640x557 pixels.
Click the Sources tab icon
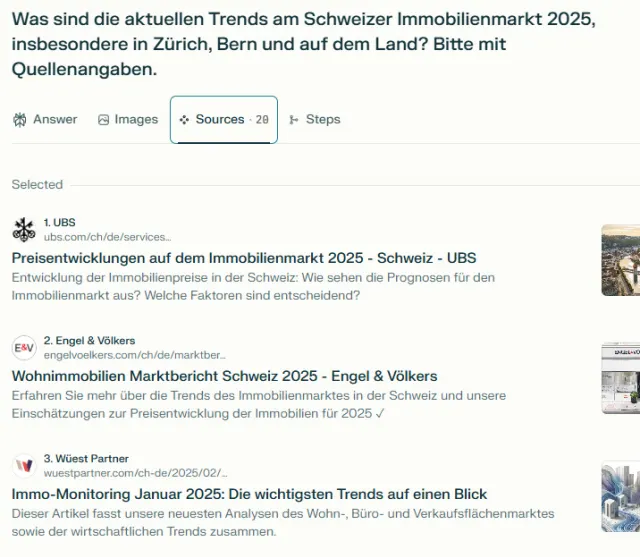coord(184,120)
